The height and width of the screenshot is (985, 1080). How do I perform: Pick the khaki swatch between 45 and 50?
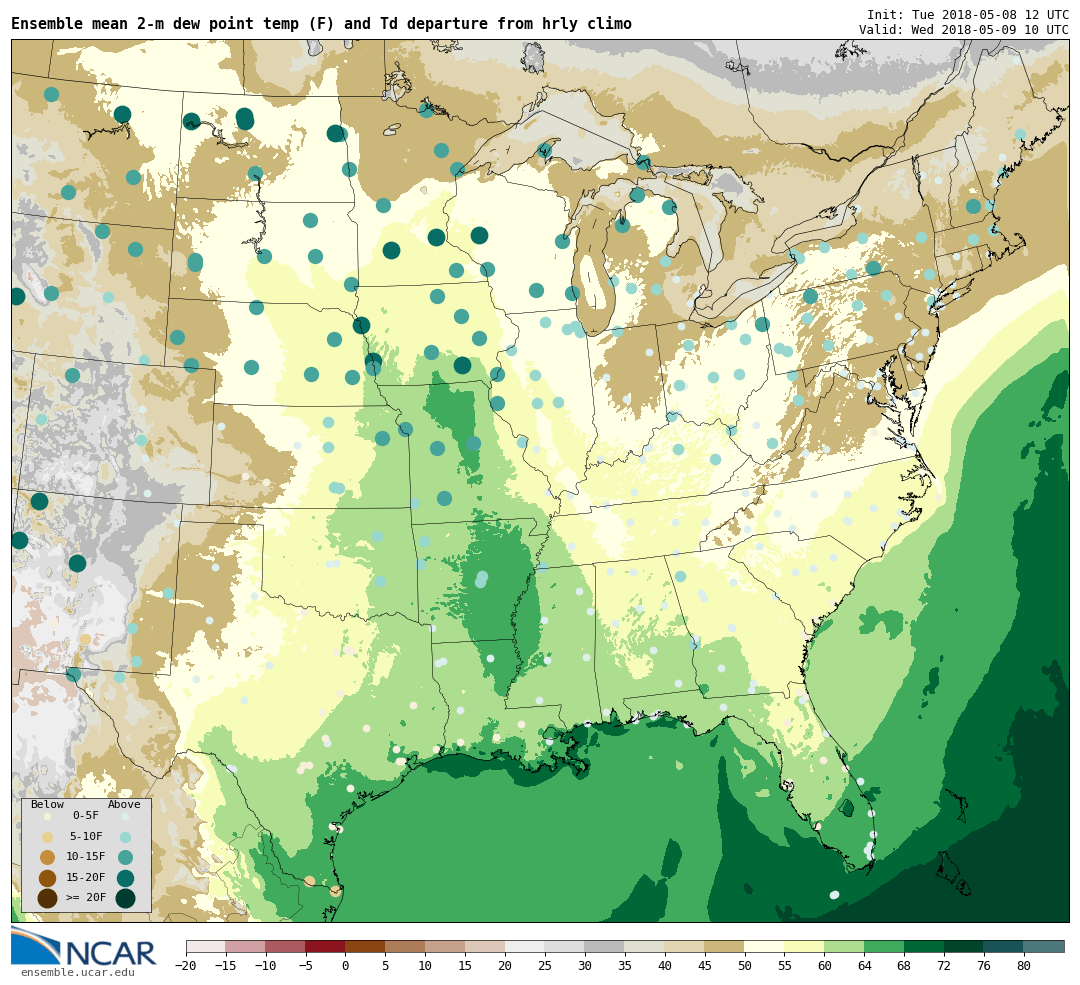point(725,946)
